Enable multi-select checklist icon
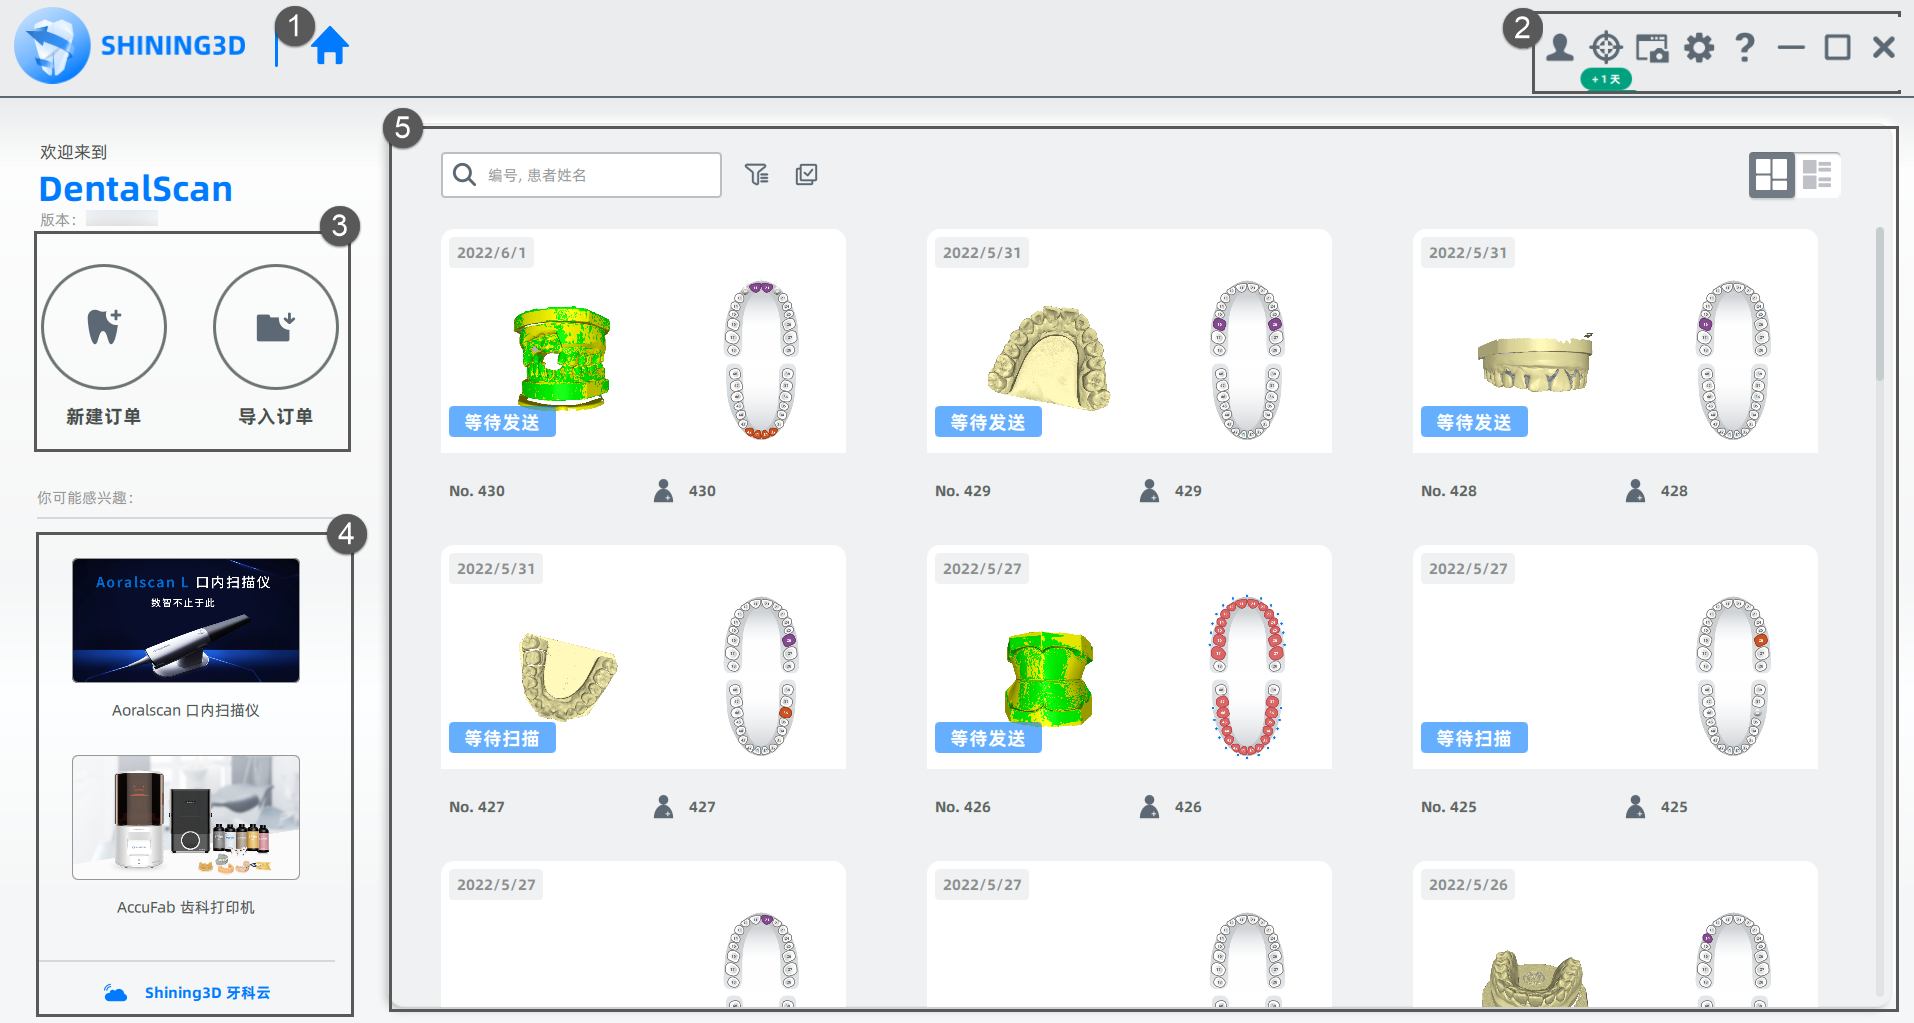Viewport: 1914px width, 1023px height. pos(806,175)
